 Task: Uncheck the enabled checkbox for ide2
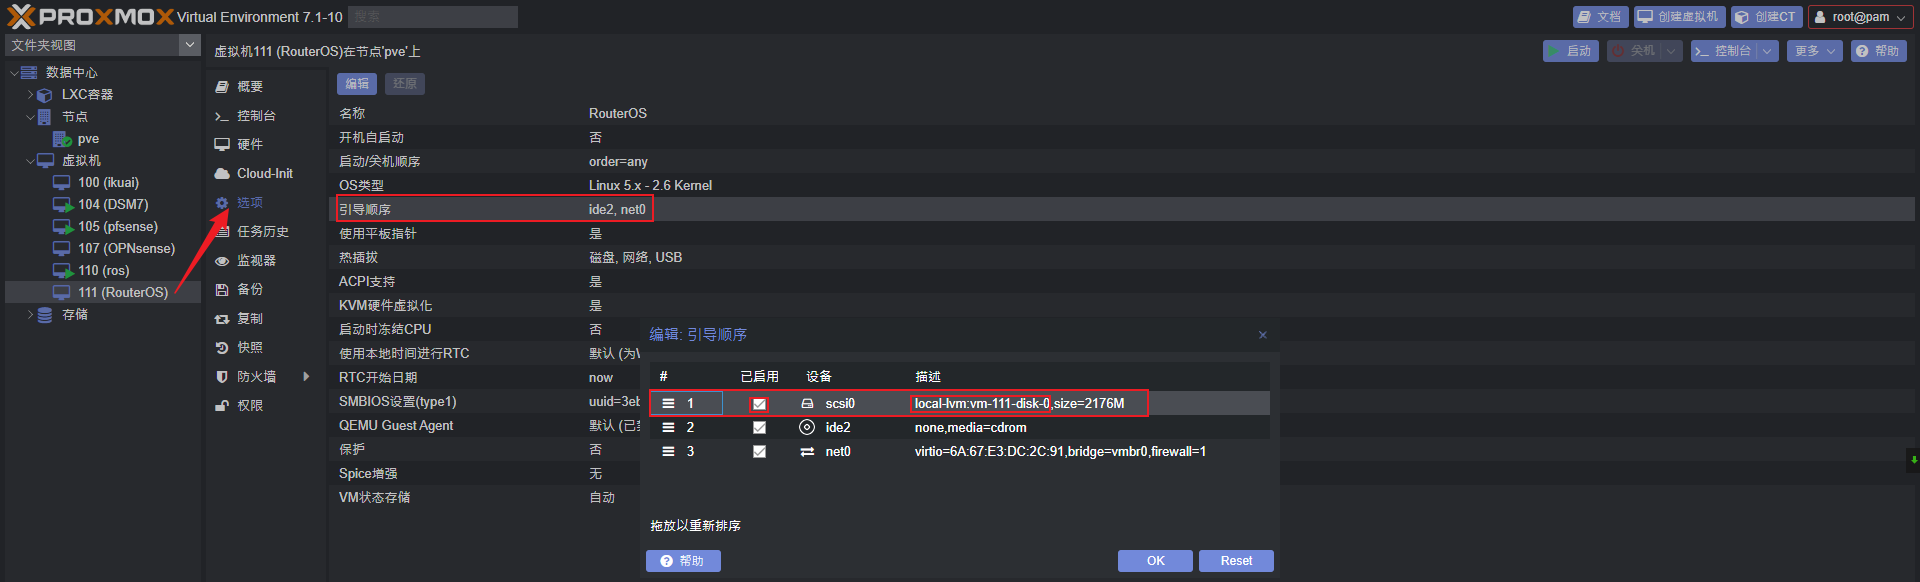pos(759,427)
